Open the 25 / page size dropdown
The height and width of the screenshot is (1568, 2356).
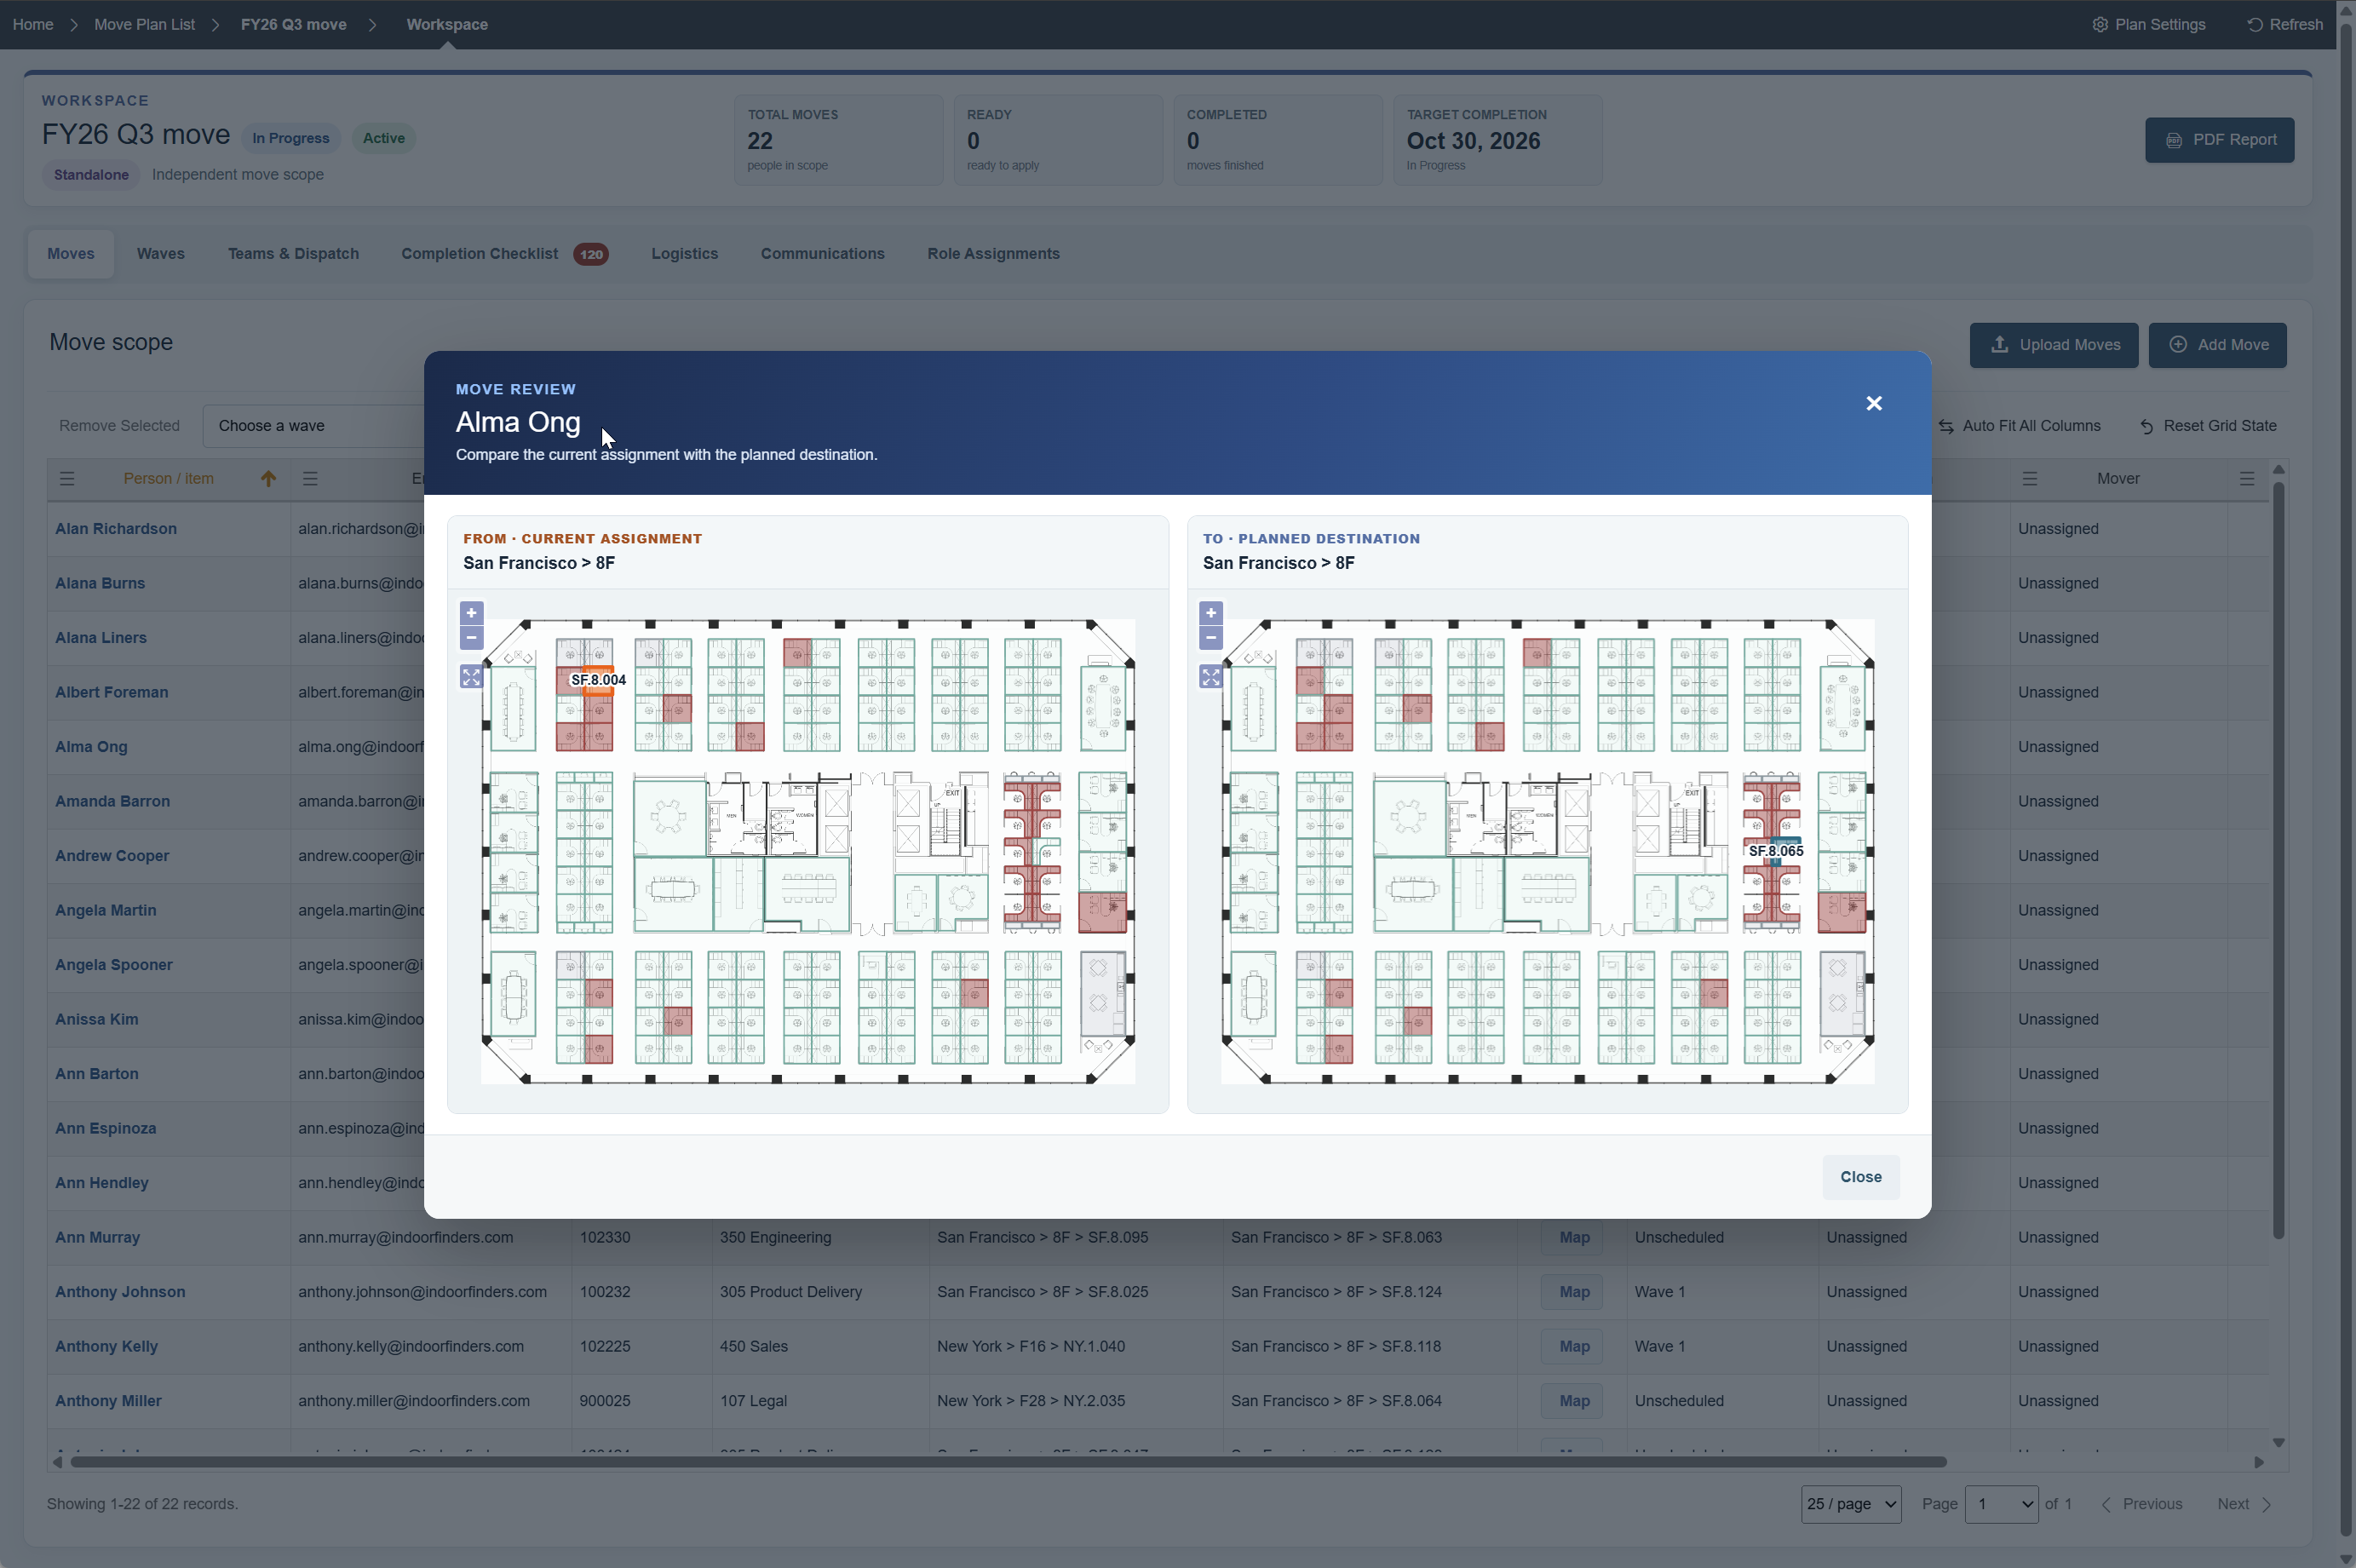click(1850, 1504)
